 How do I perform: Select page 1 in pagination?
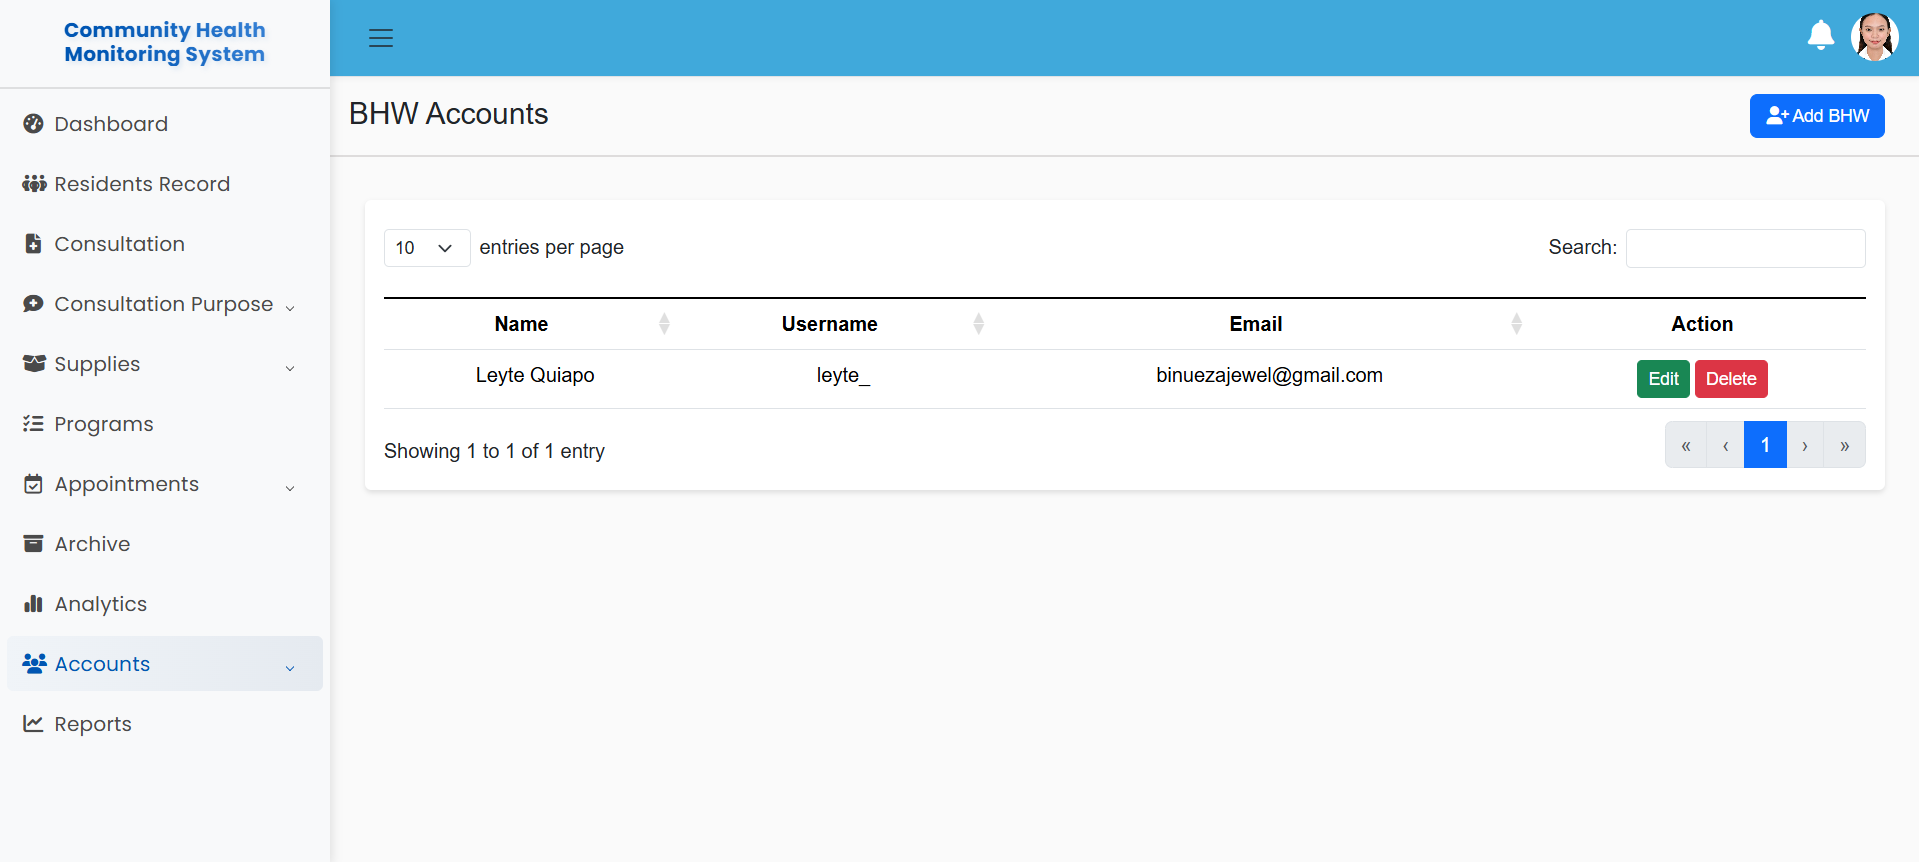click(1765, 445)
